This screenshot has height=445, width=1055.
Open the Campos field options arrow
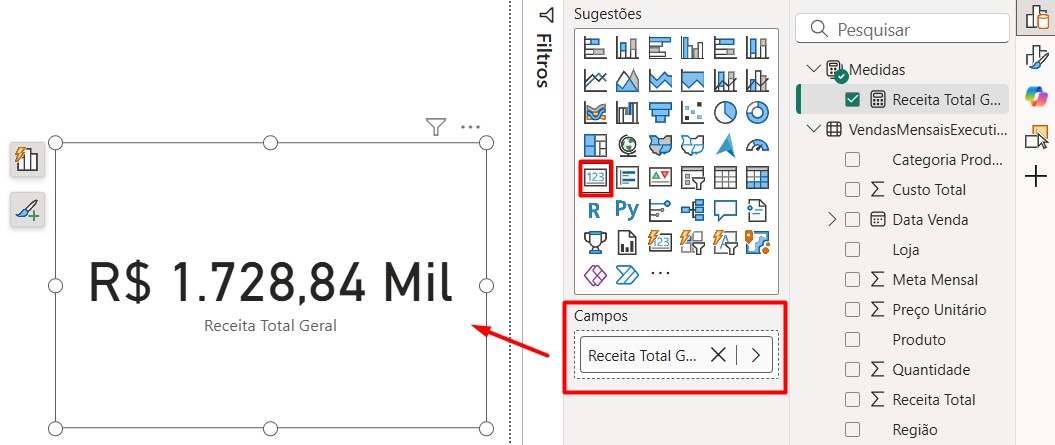click(756, 355)
